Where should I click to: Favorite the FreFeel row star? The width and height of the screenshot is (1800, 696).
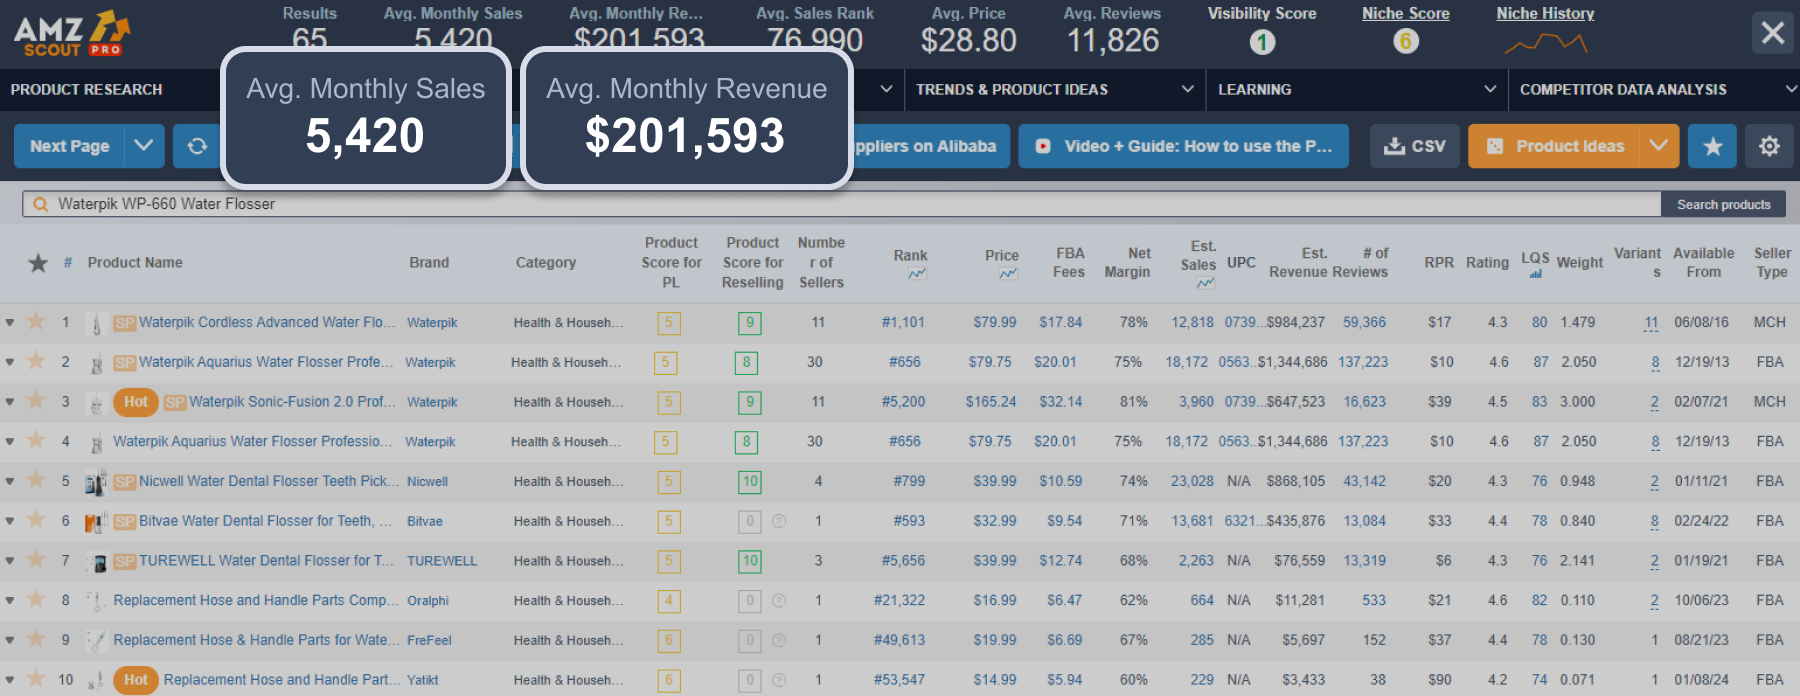pos(36,638)
